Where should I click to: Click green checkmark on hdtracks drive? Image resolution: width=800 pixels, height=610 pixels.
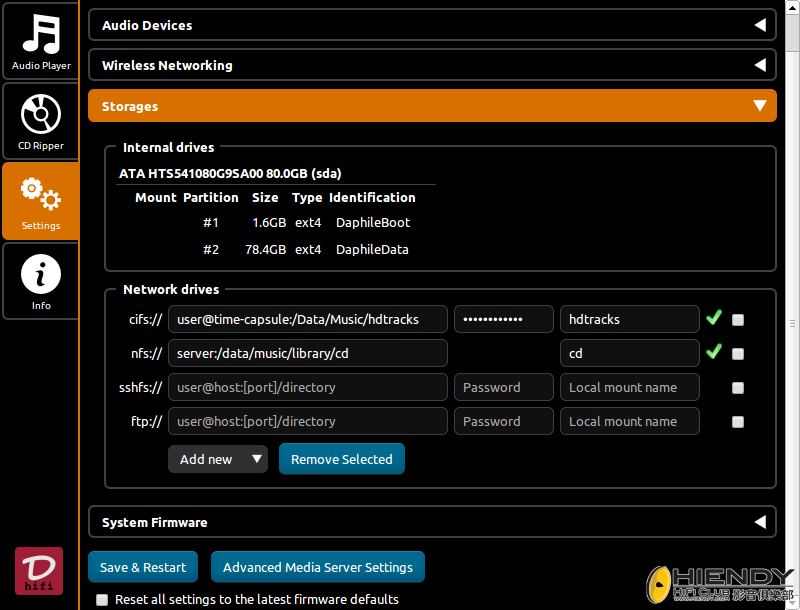713,319
